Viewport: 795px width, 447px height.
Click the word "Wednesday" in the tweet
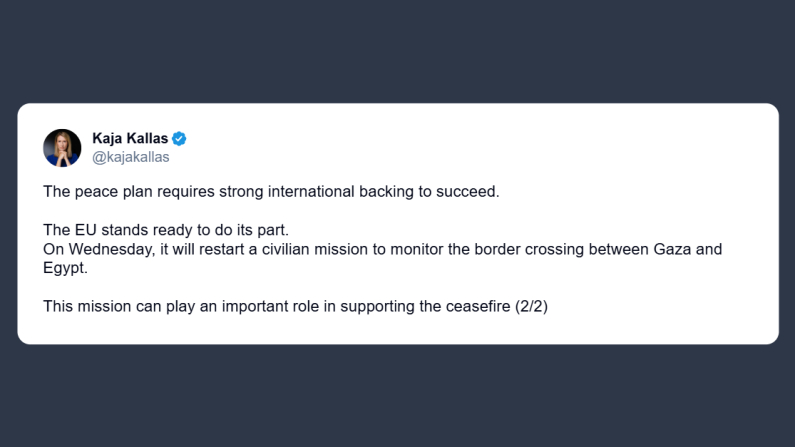click(x=108, y=249)
